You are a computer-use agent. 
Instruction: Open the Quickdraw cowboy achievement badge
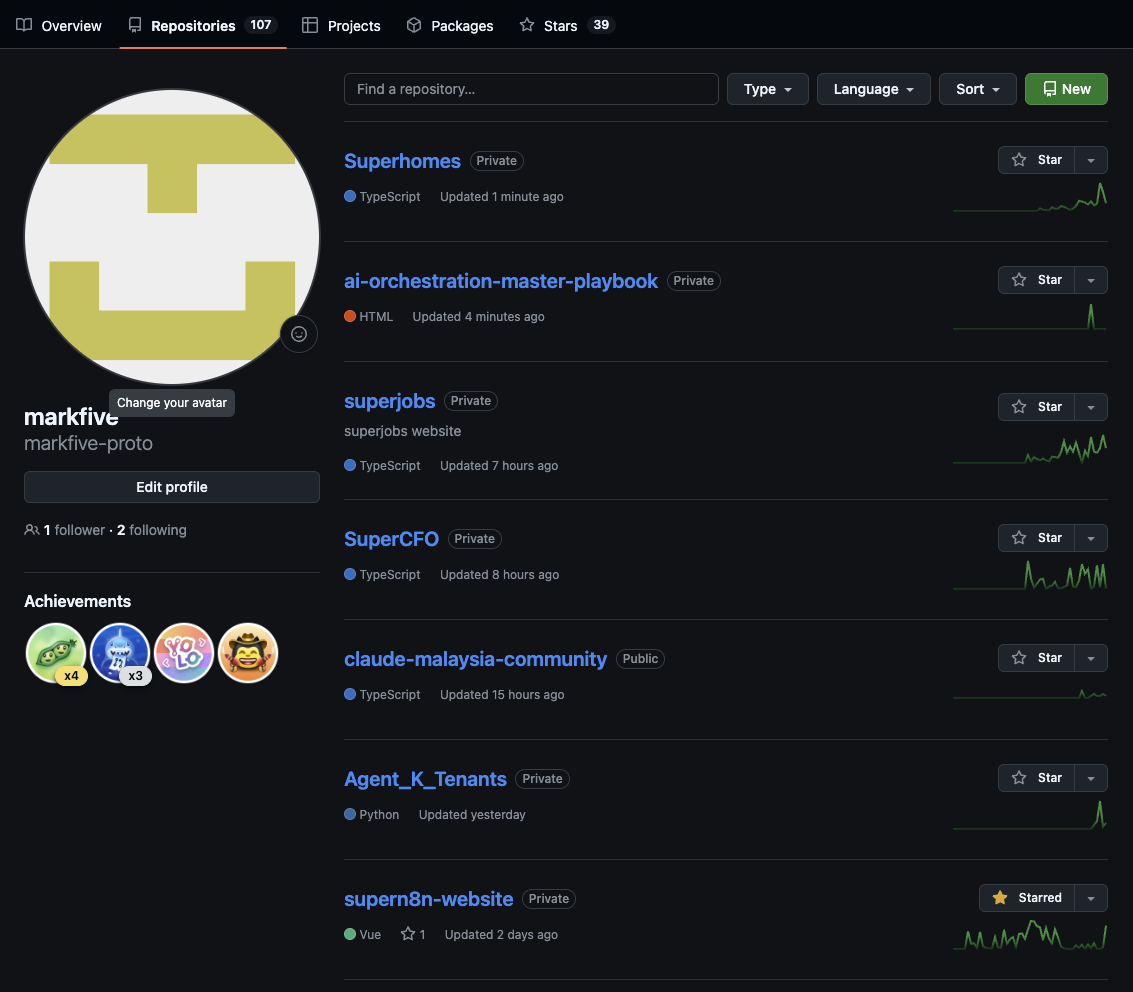tap(248, 653)
